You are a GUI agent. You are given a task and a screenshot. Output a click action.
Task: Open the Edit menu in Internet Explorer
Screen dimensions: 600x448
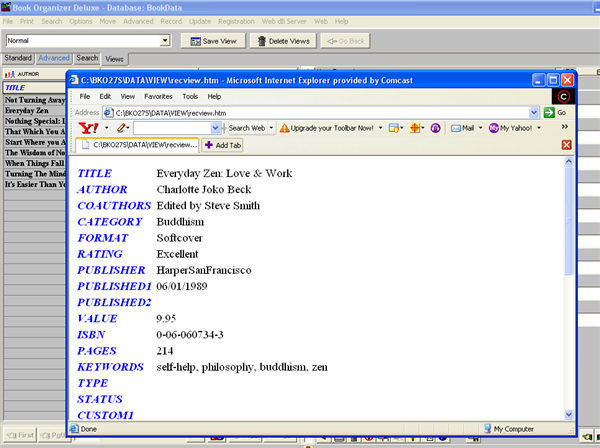pyautogui.click(x=105, y=96)
